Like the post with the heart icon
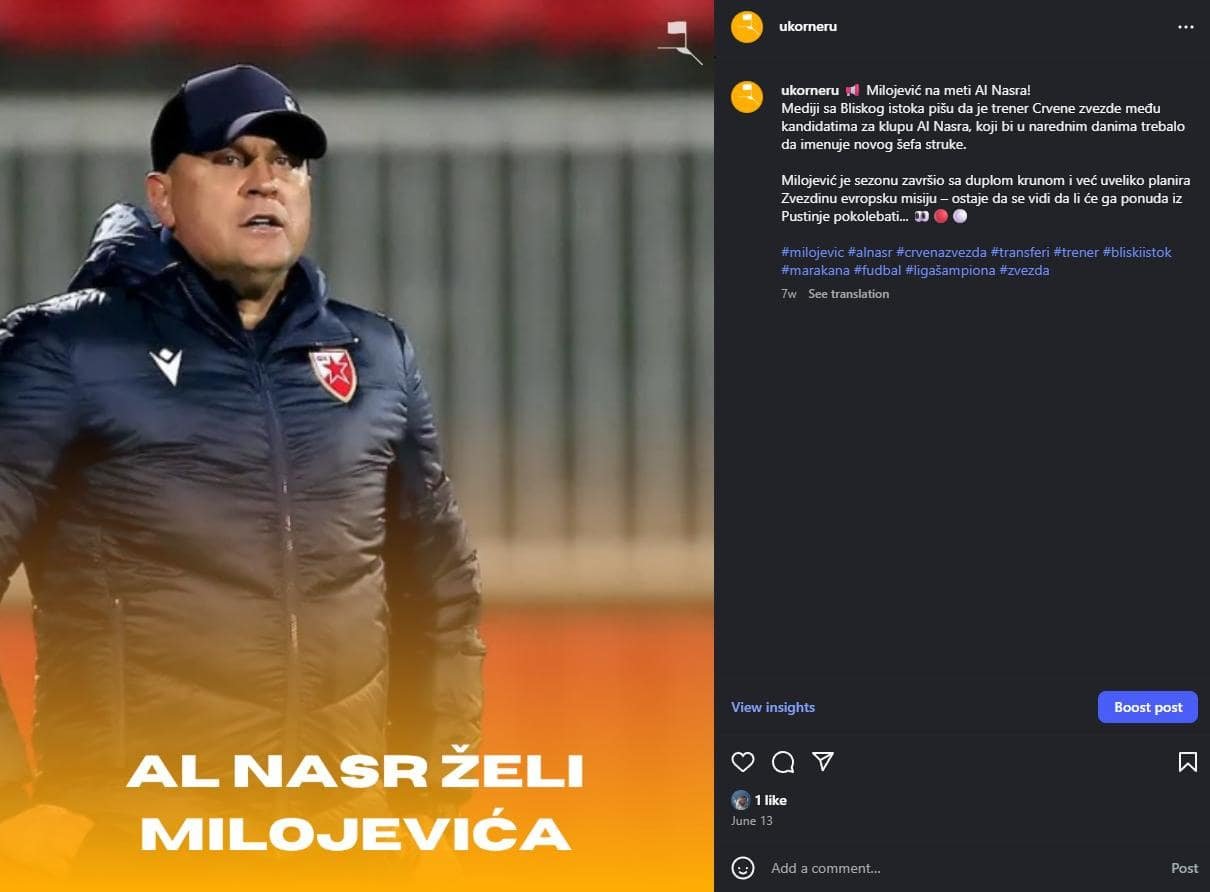Screen dimensions: 1210x892 pos(743,762)
